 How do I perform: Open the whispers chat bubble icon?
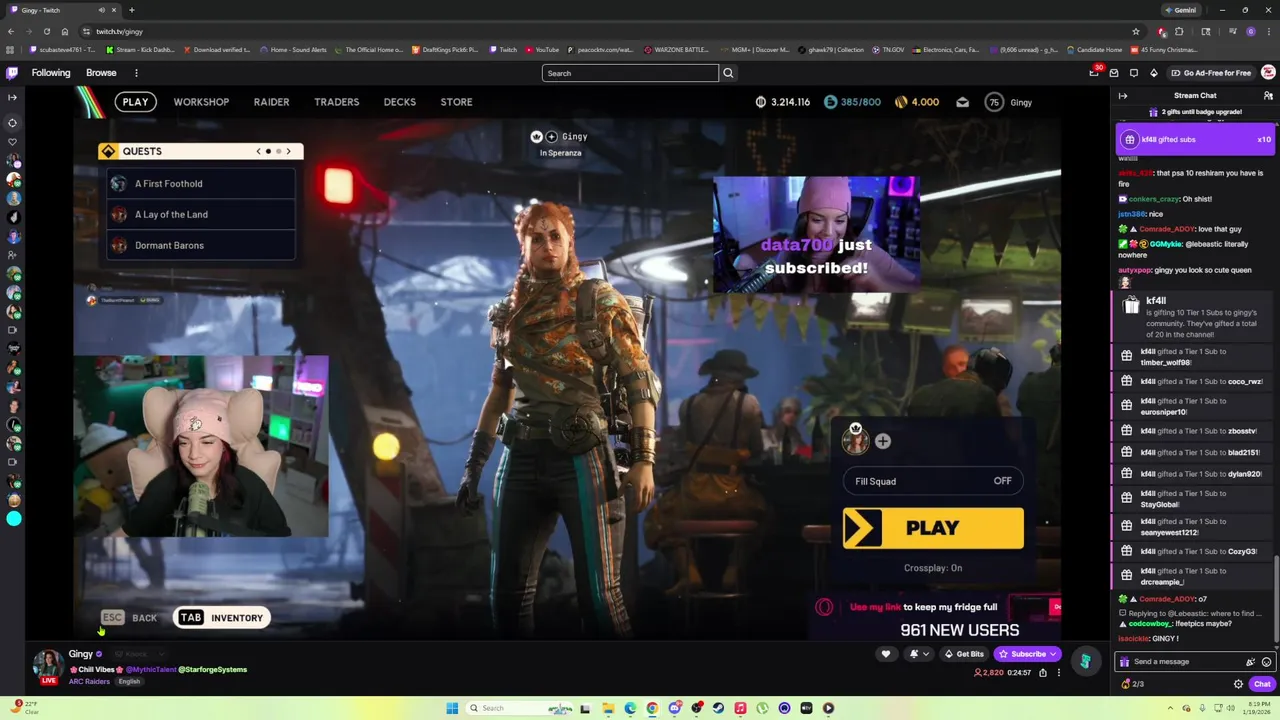tap(1134, 73)
